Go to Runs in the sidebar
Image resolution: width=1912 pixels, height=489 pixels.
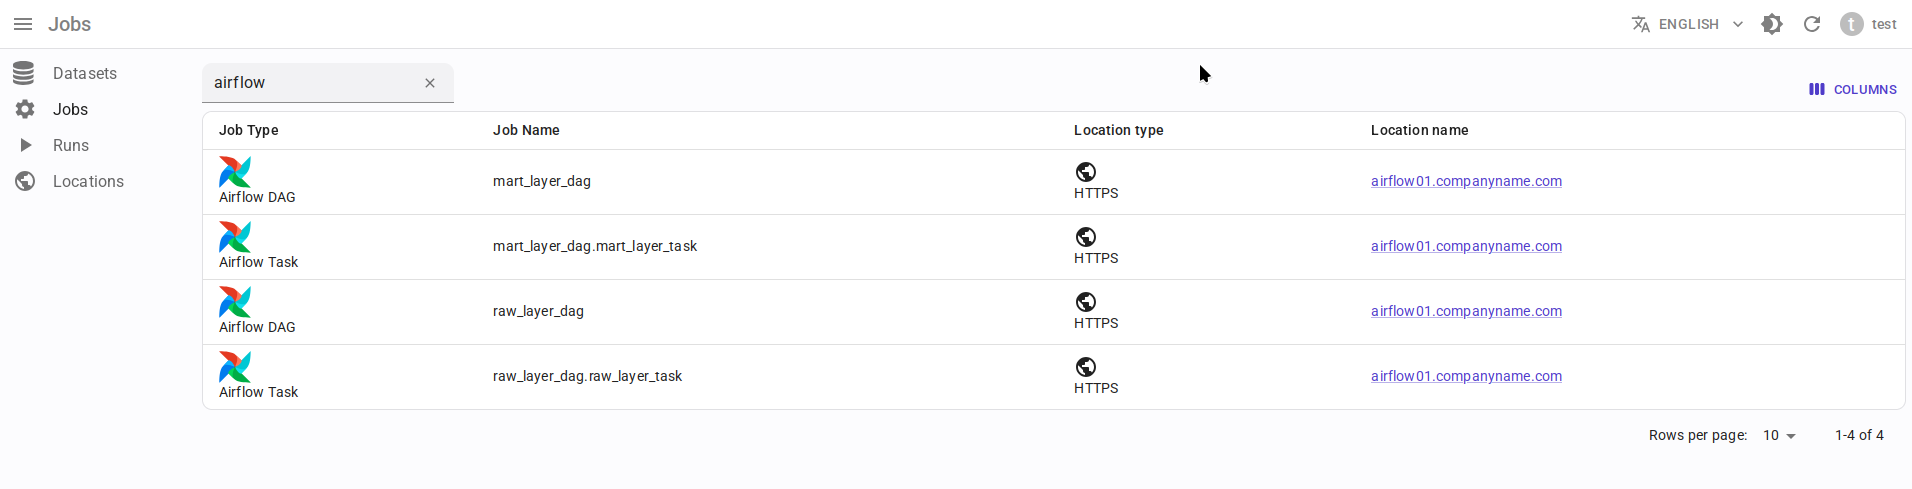point(70,145)
